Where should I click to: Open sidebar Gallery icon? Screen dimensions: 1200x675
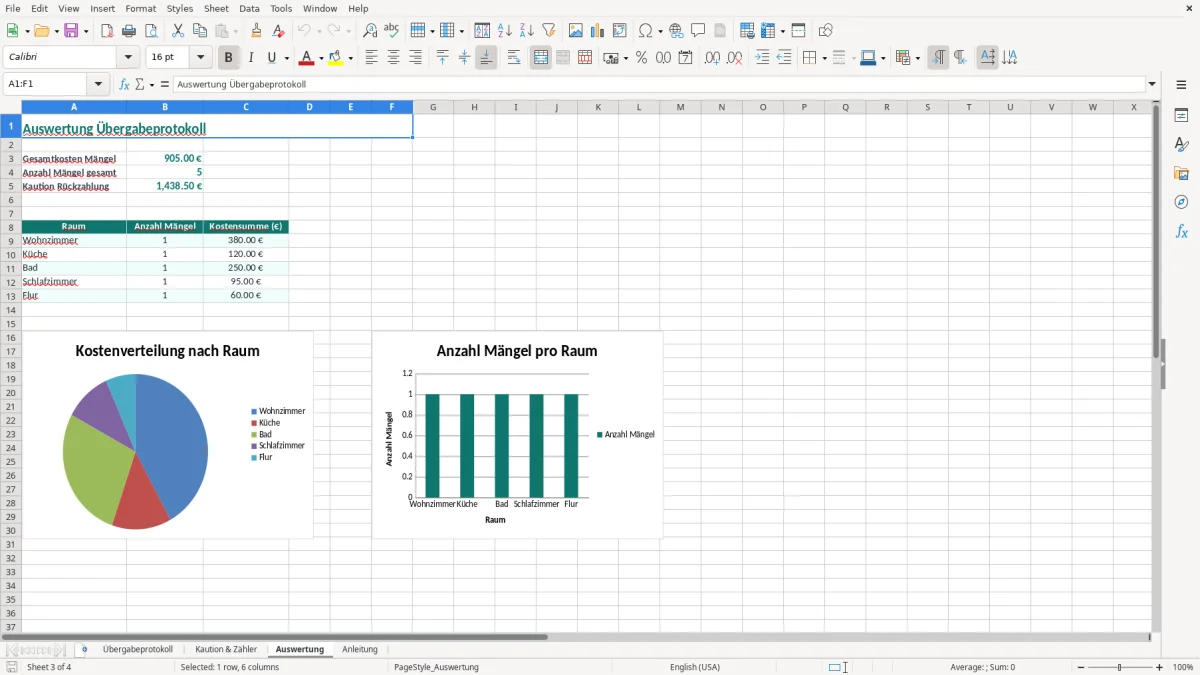1181,174
